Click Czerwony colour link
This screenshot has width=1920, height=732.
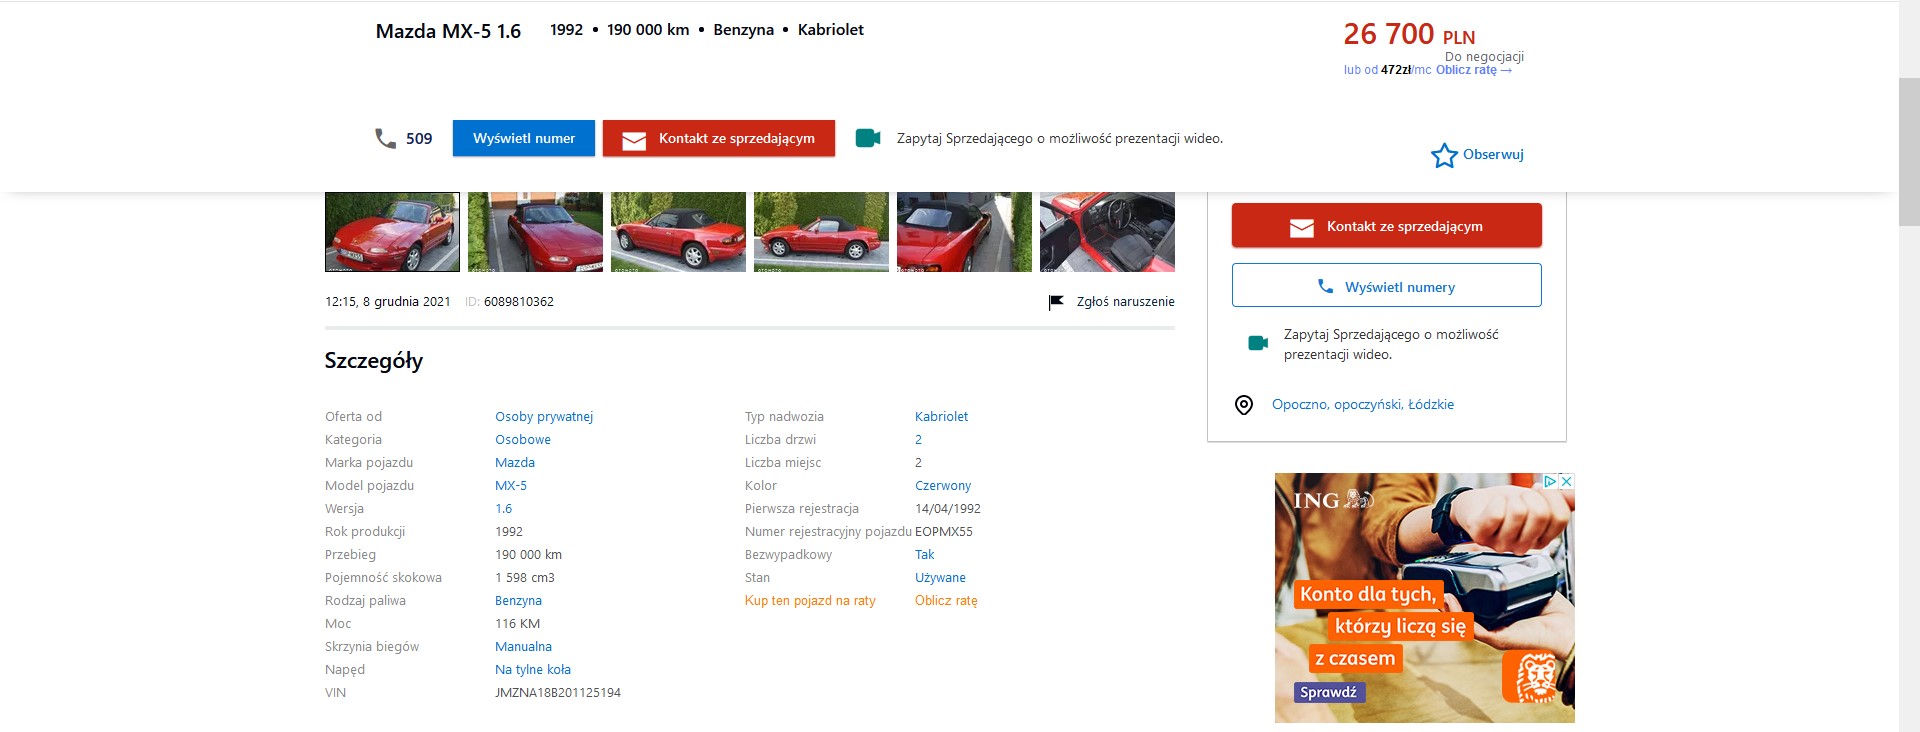pyautogui.click(x=943, y=485)
